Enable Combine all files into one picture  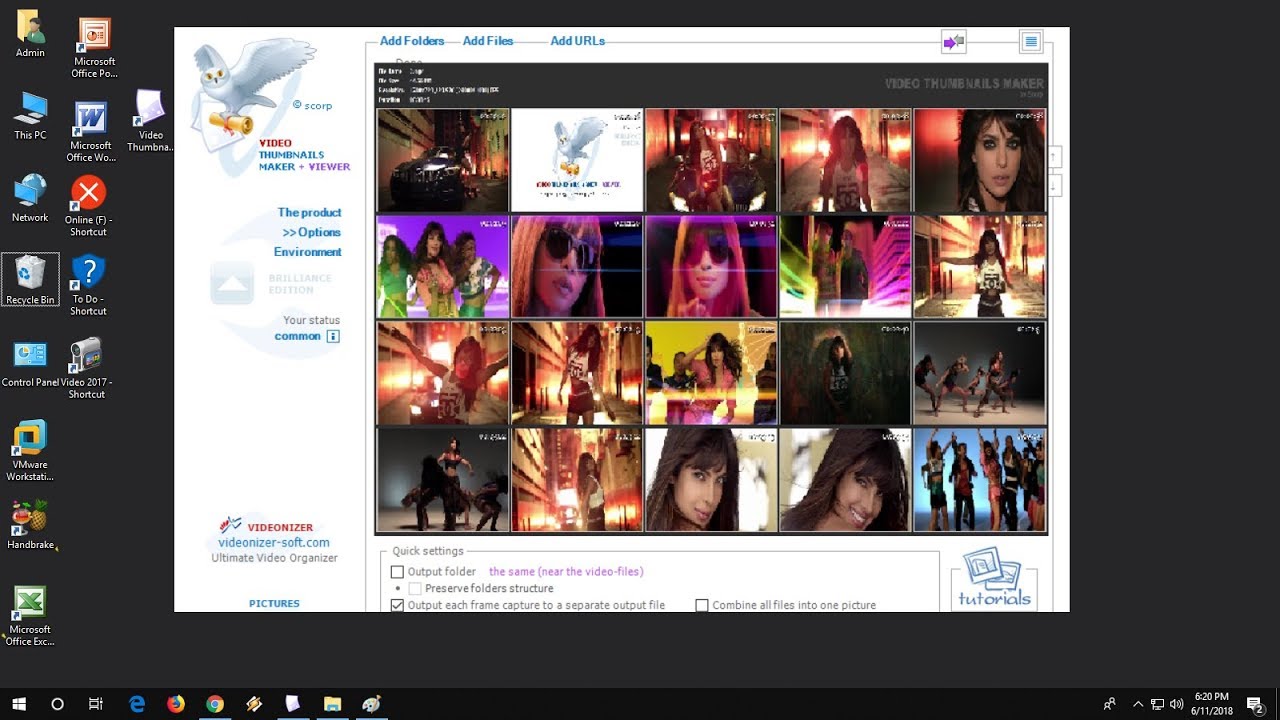[701, 605]
